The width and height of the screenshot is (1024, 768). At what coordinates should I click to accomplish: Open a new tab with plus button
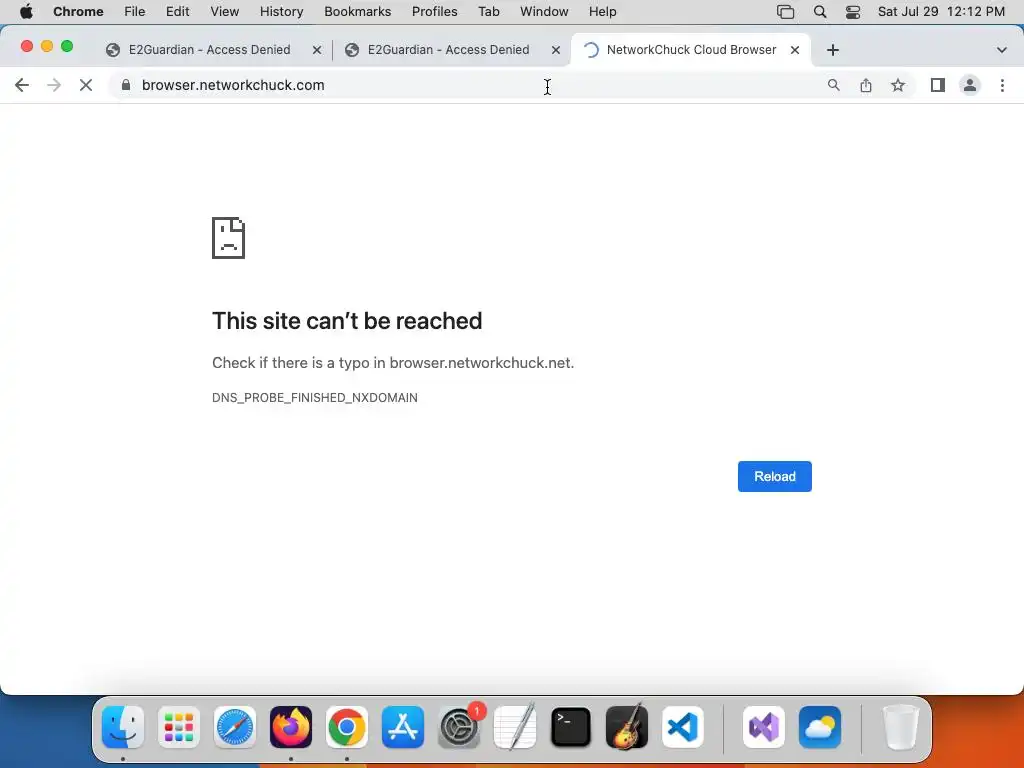(833, 50)
